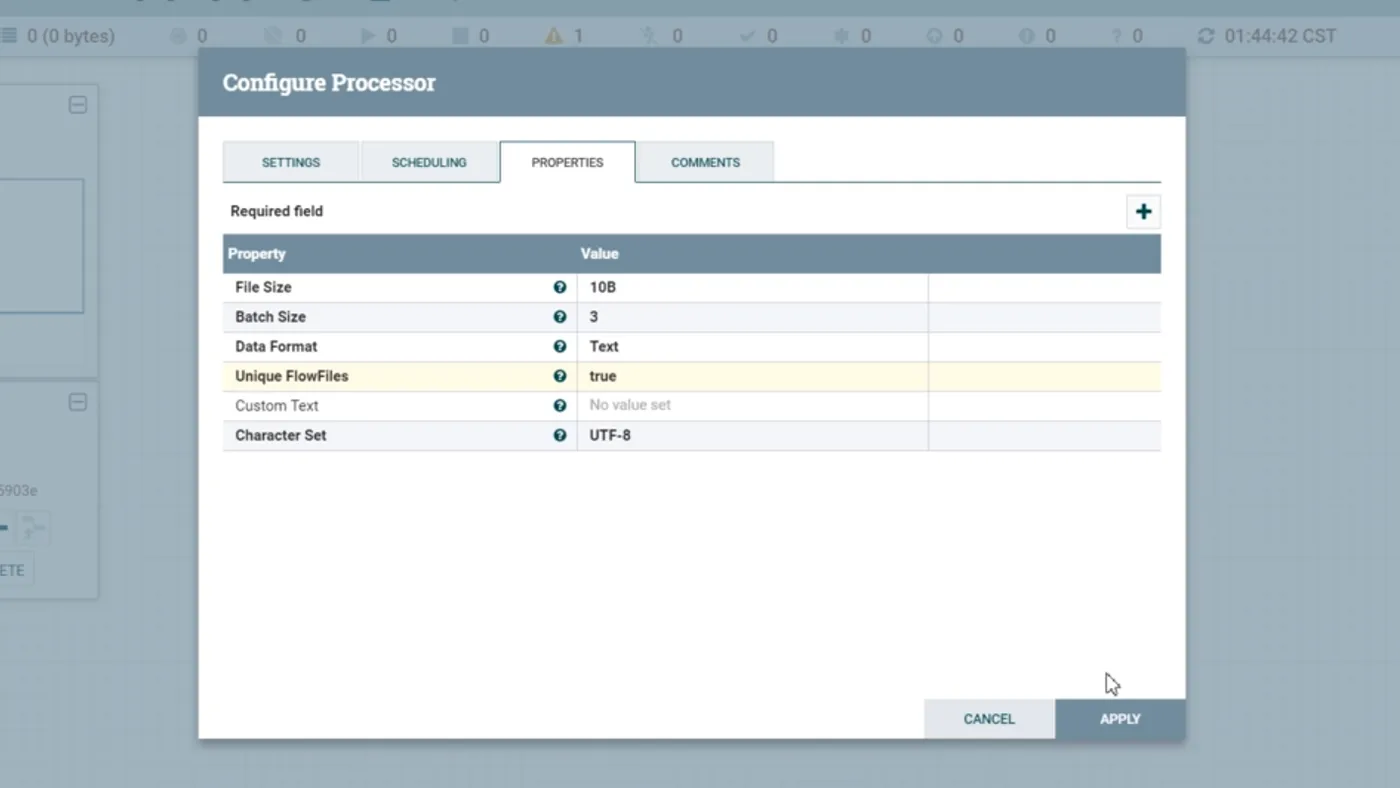Click the 'Configure Processor' dialog title
This screenshot has width=1400, height=788.
329,83
